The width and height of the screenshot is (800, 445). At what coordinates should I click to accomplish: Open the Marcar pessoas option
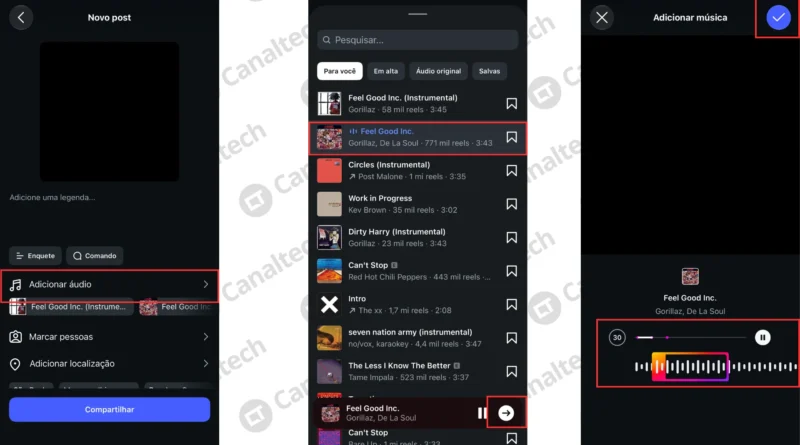pos(109,337)
